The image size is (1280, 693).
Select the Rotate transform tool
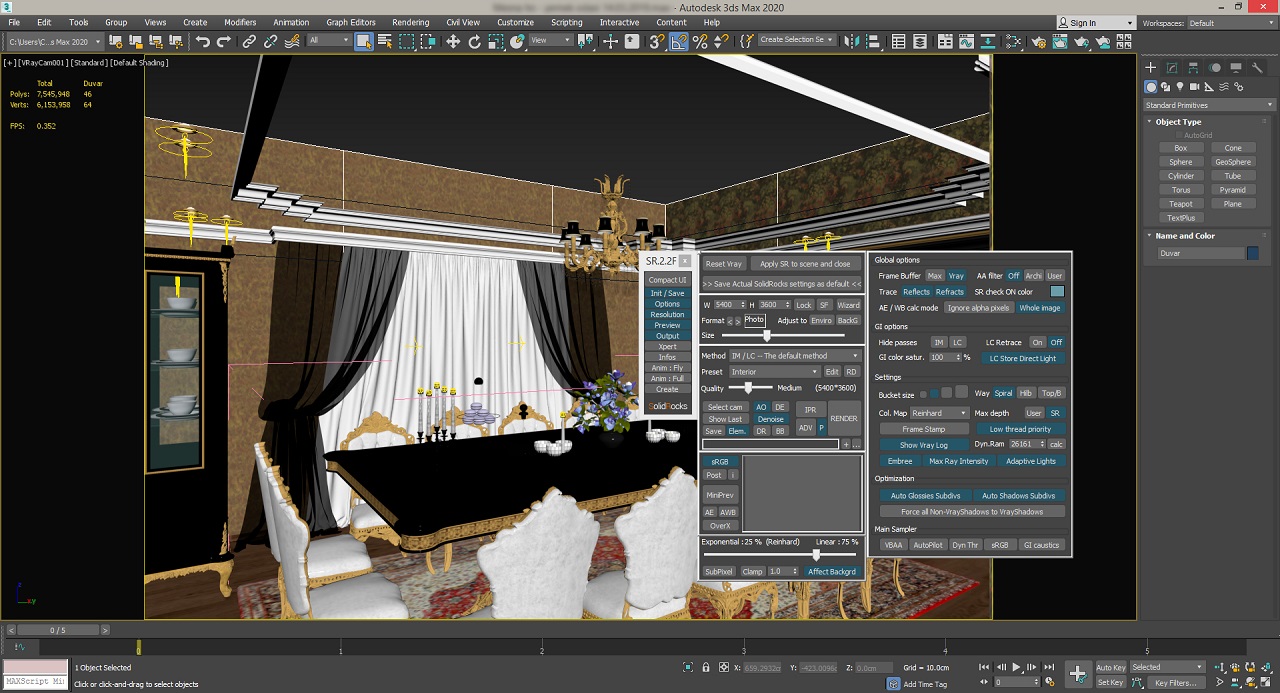(x=474, y=41)
